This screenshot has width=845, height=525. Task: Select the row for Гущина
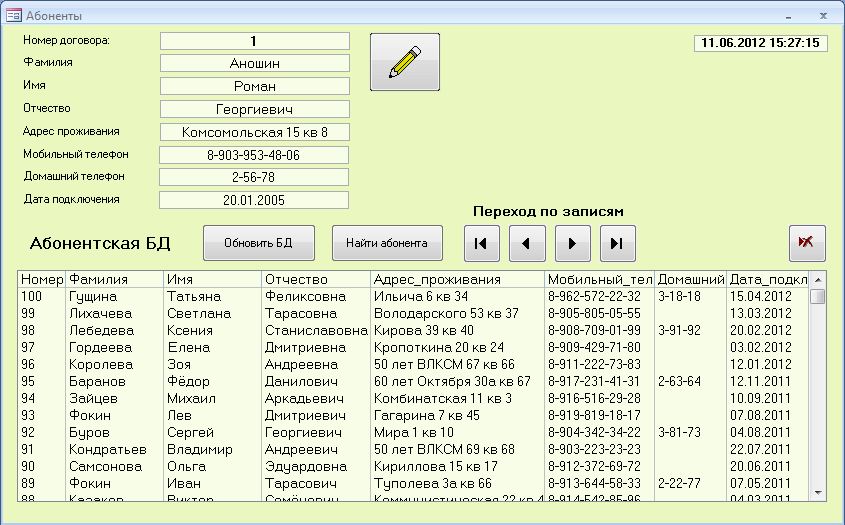(414, 296)
